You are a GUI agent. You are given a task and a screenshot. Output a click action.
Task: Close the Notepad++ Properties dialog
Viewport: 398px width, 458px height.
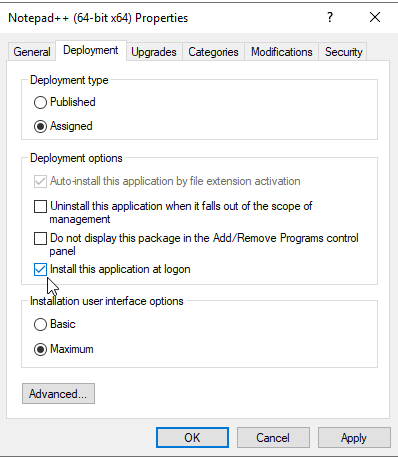pos(375,17)
